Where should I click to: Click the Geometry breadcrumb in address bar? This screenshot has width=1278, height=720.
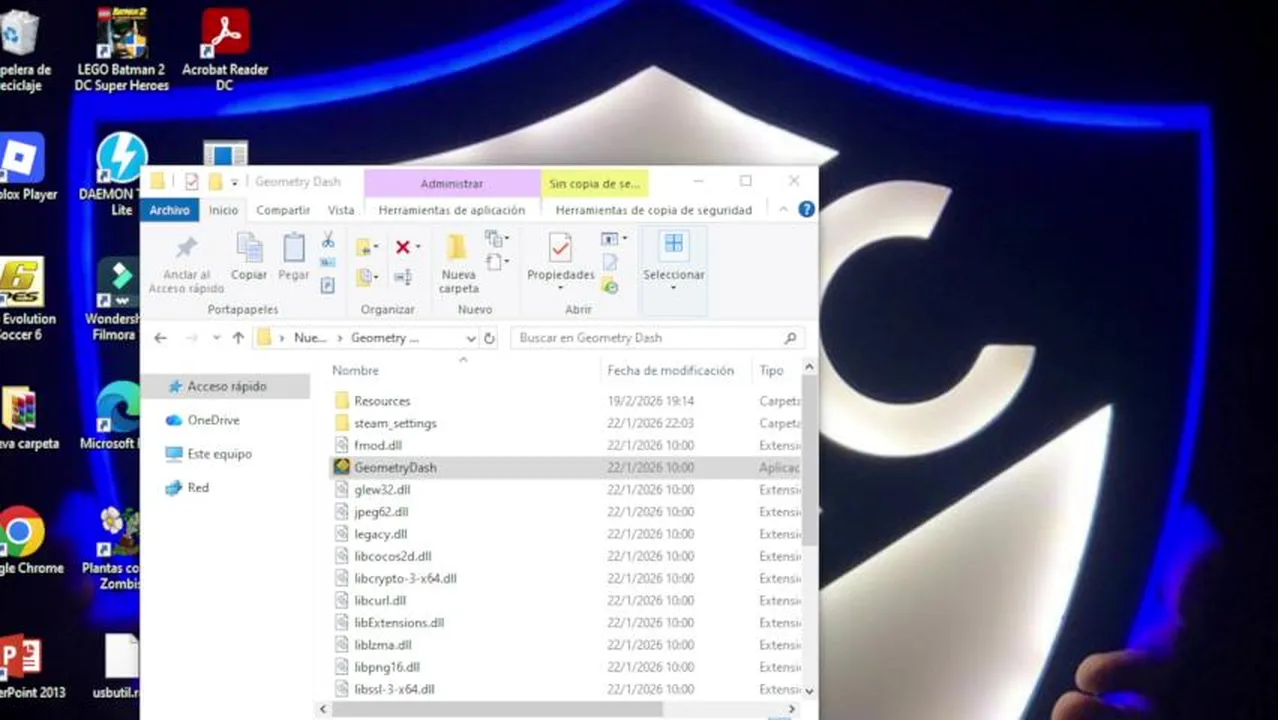384,338
